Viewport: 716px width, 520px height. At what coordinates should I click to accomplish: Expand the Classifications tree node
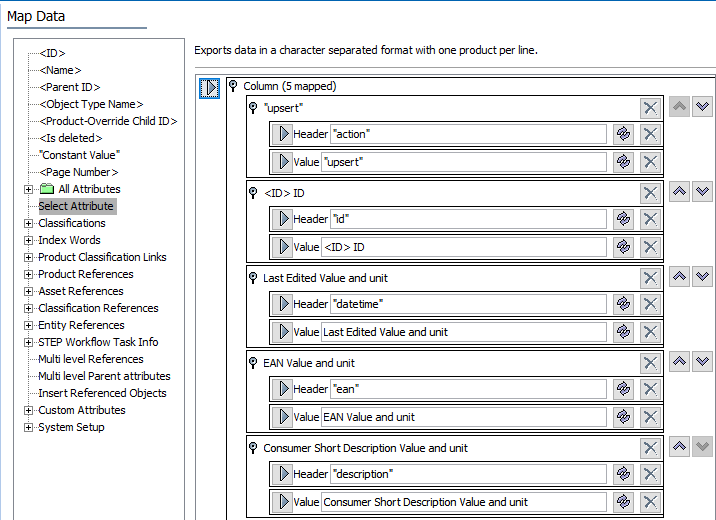28,223
